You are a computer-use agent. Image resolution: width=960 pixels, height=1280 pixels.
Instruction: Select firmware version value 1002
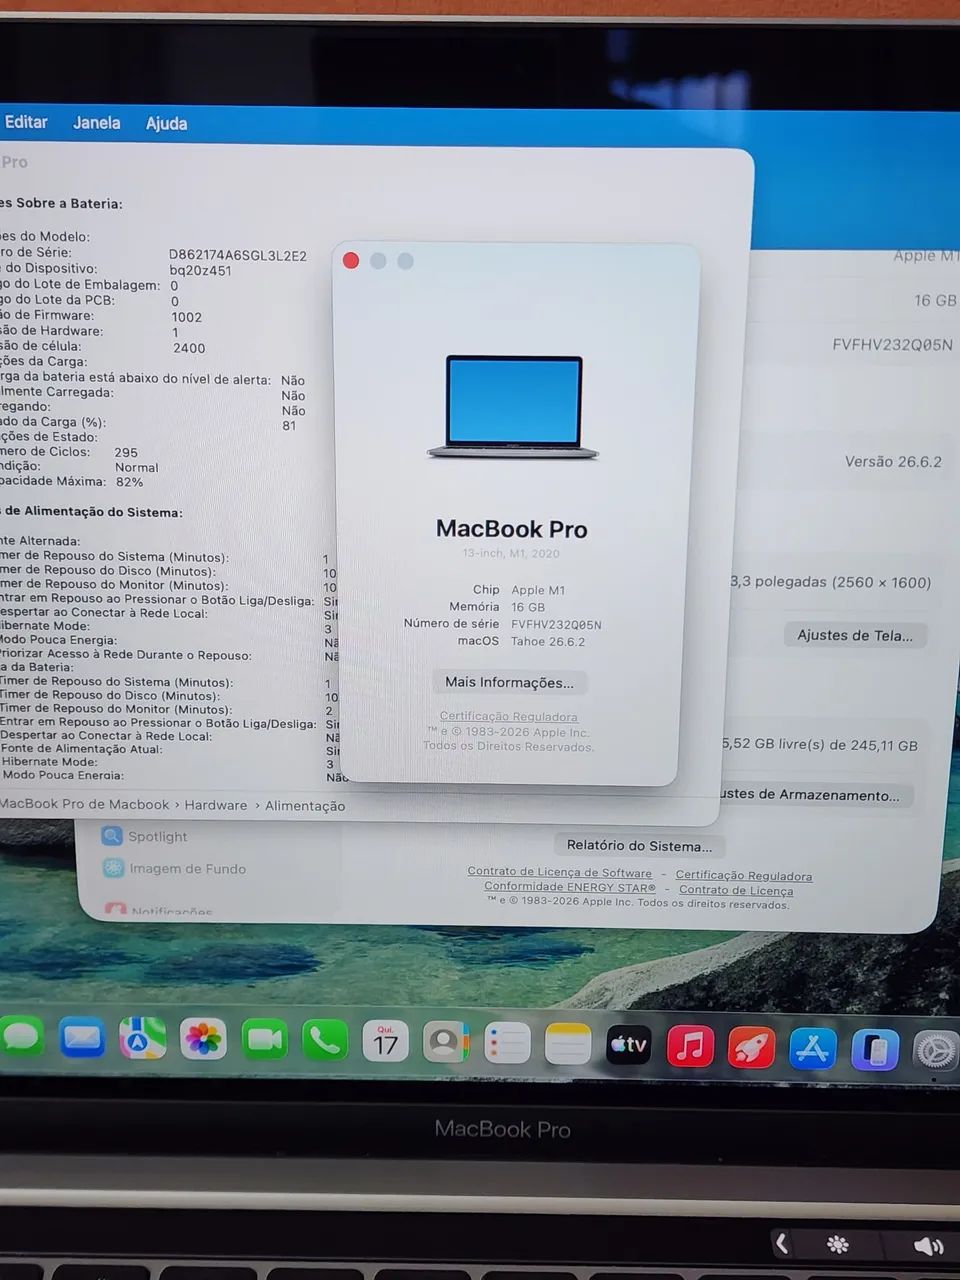pyautogui.click(x=186, y=317)
